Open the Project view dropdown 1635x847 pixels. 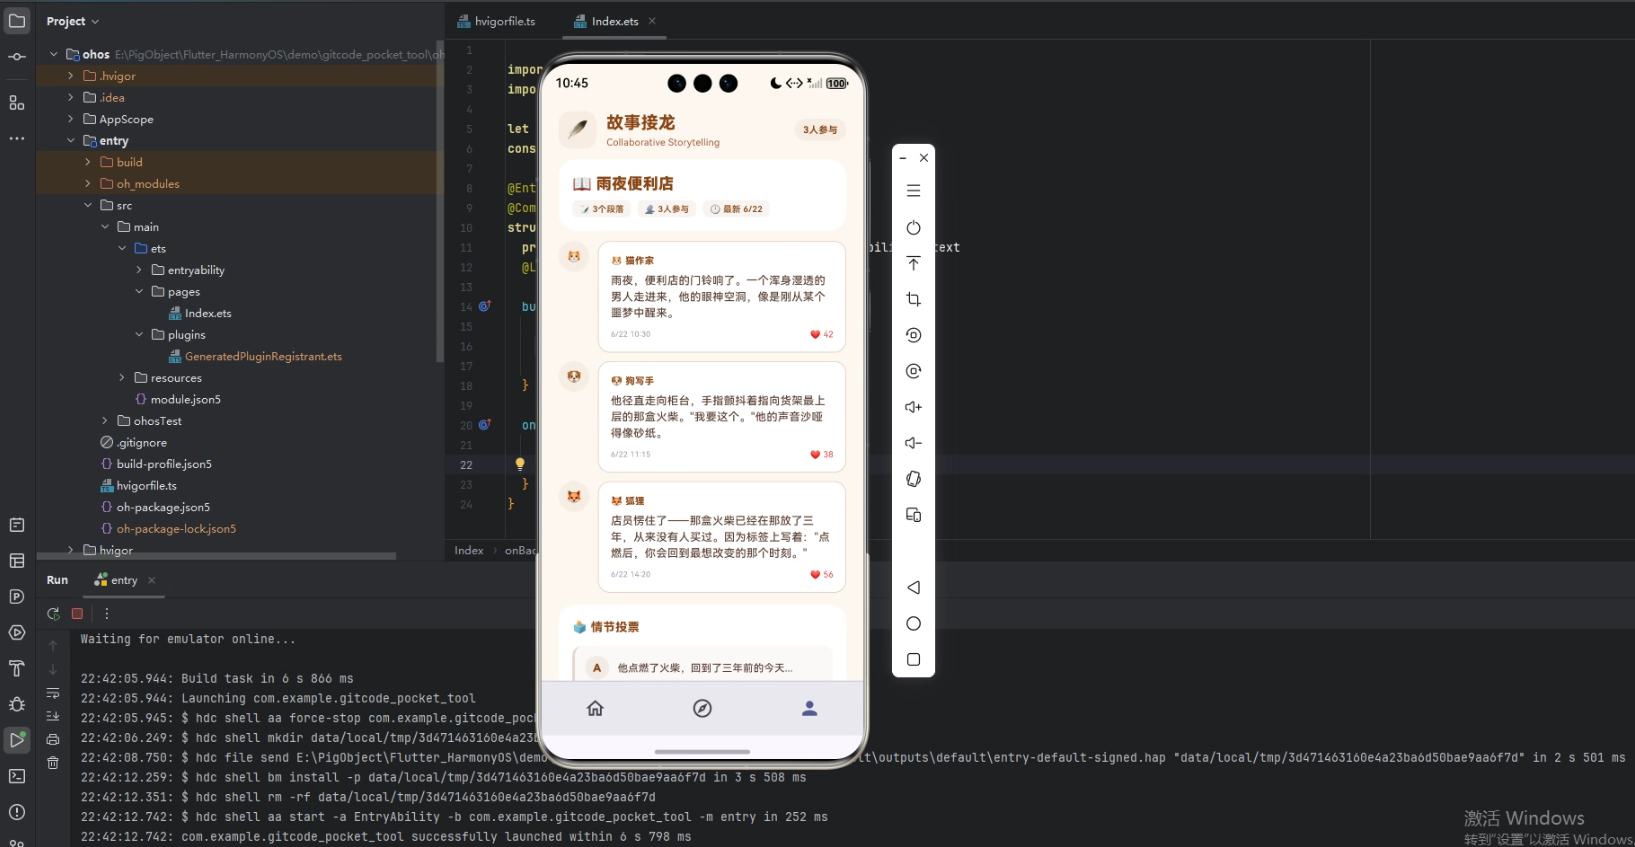[x=73, y=21]
